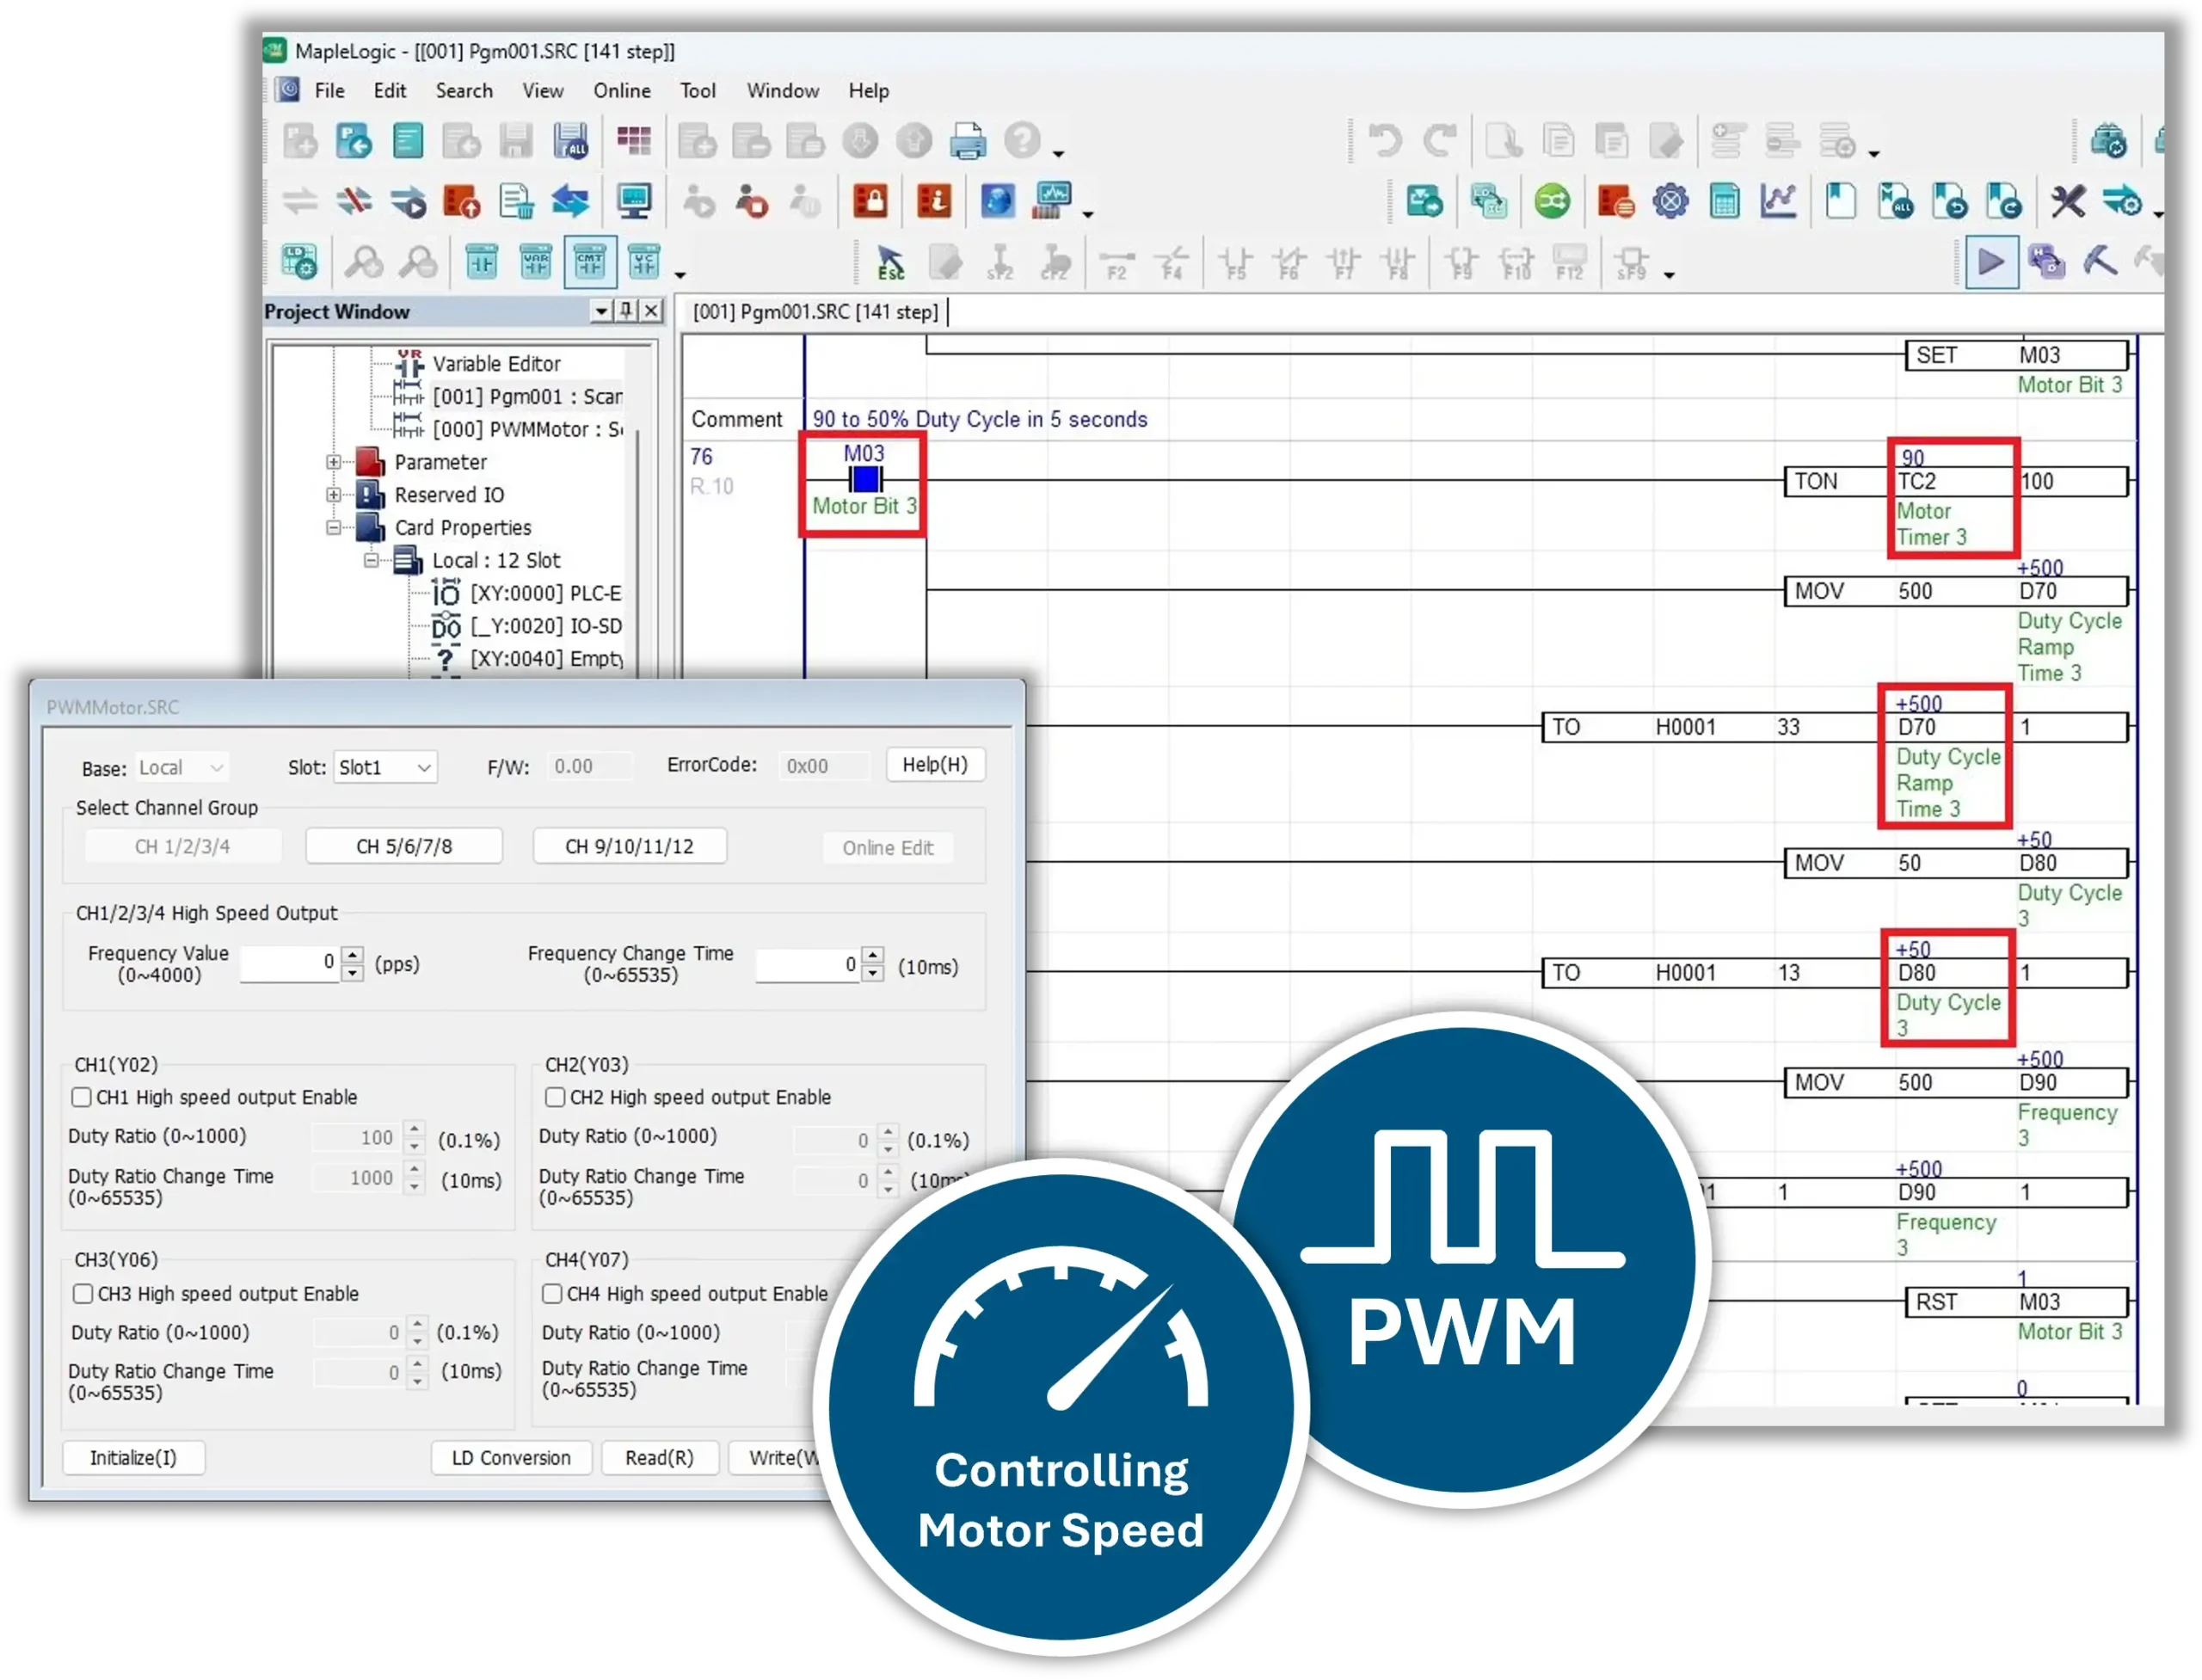Viewport: 2202px width, 1680px height.
Task: Click the bookmark page icon
Action: point(1840,202)
